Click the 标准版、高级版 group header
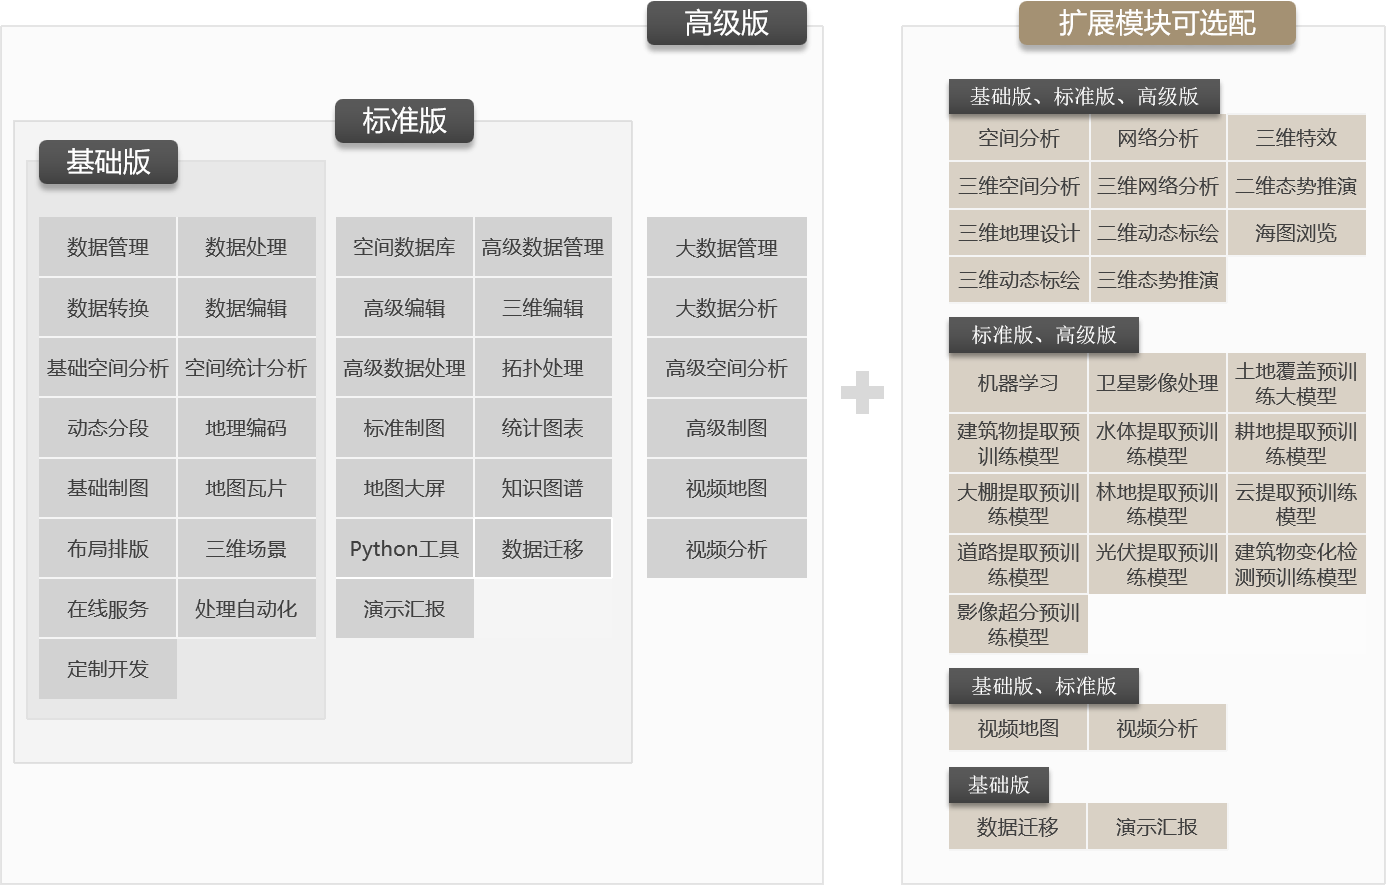The height and width of the screenshot is (886, 1386). (x=1044, y=335)
